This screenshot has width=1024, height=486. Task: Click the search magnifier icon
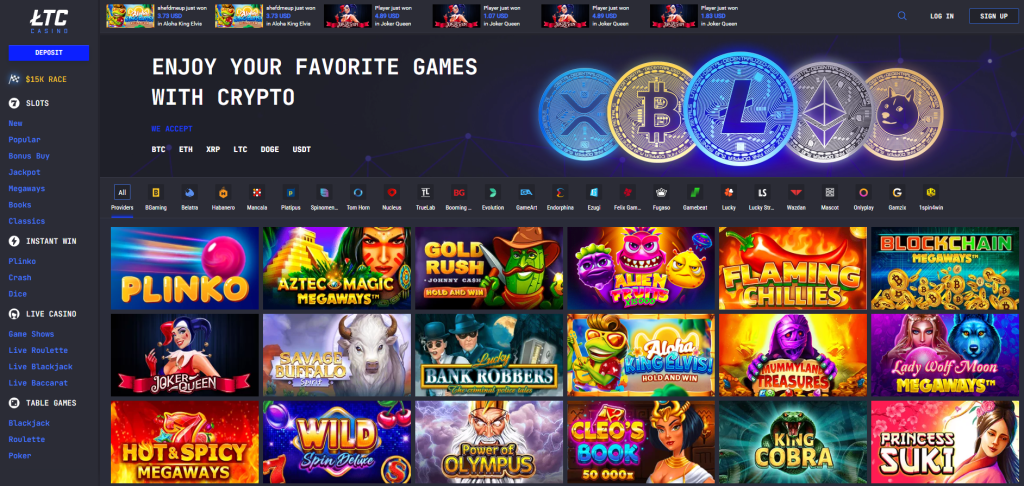click(902, 16)
